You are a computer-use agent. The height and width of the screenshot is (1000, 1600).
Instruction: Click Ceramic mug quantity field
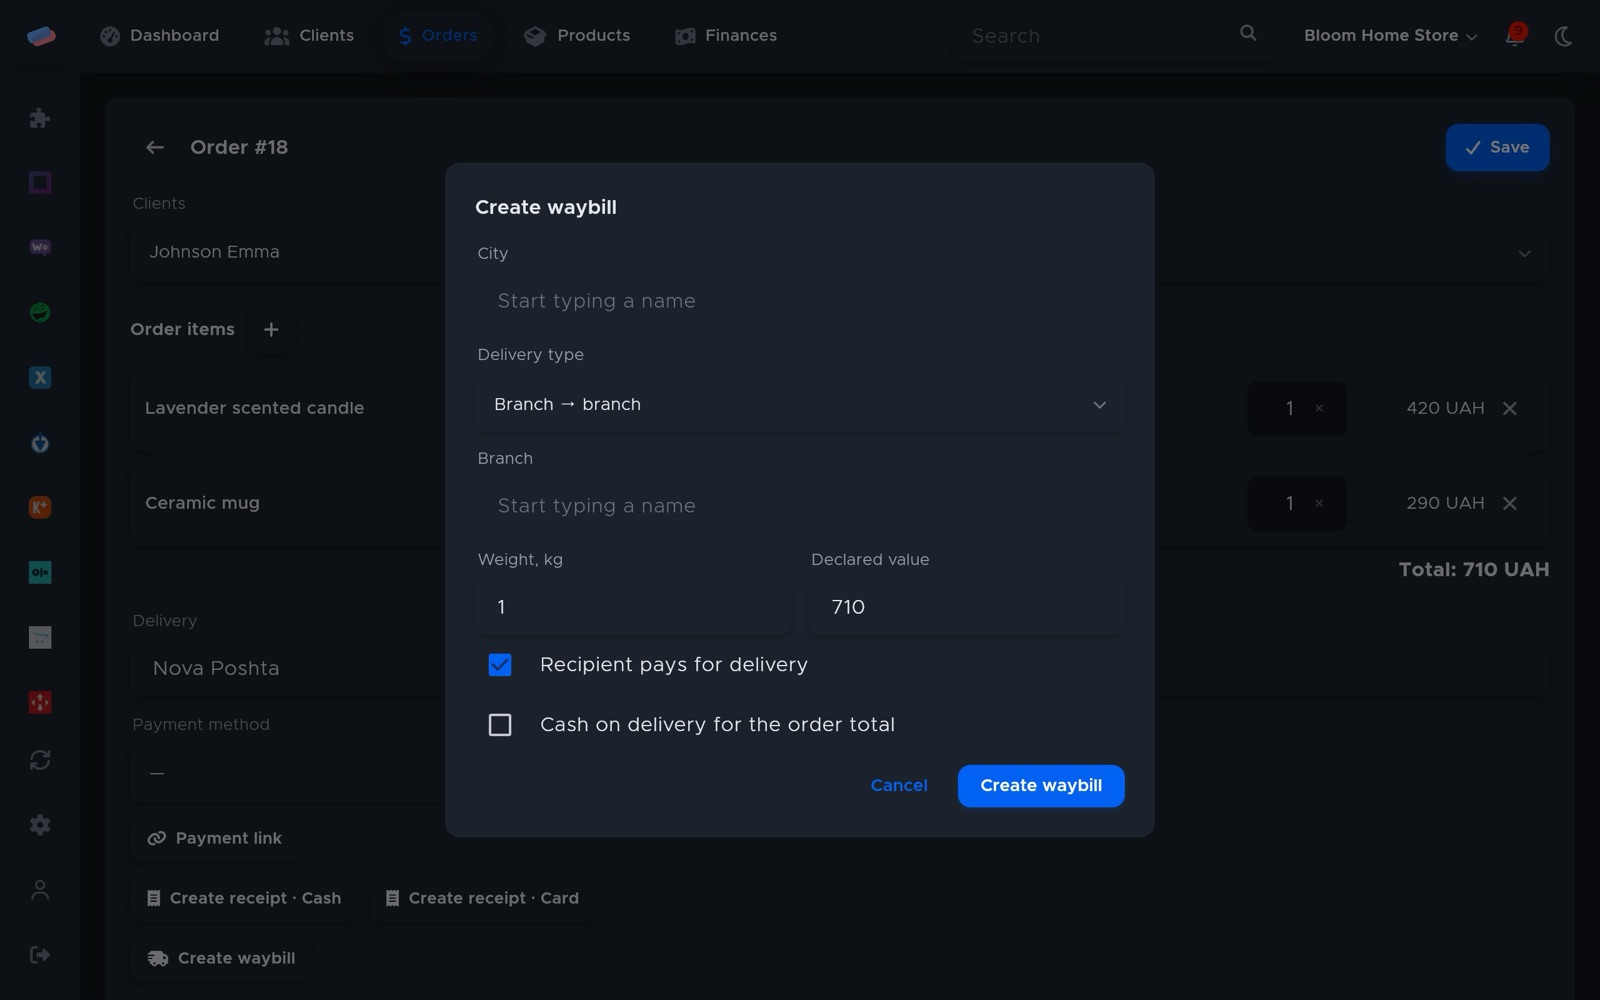point(1296,503)
